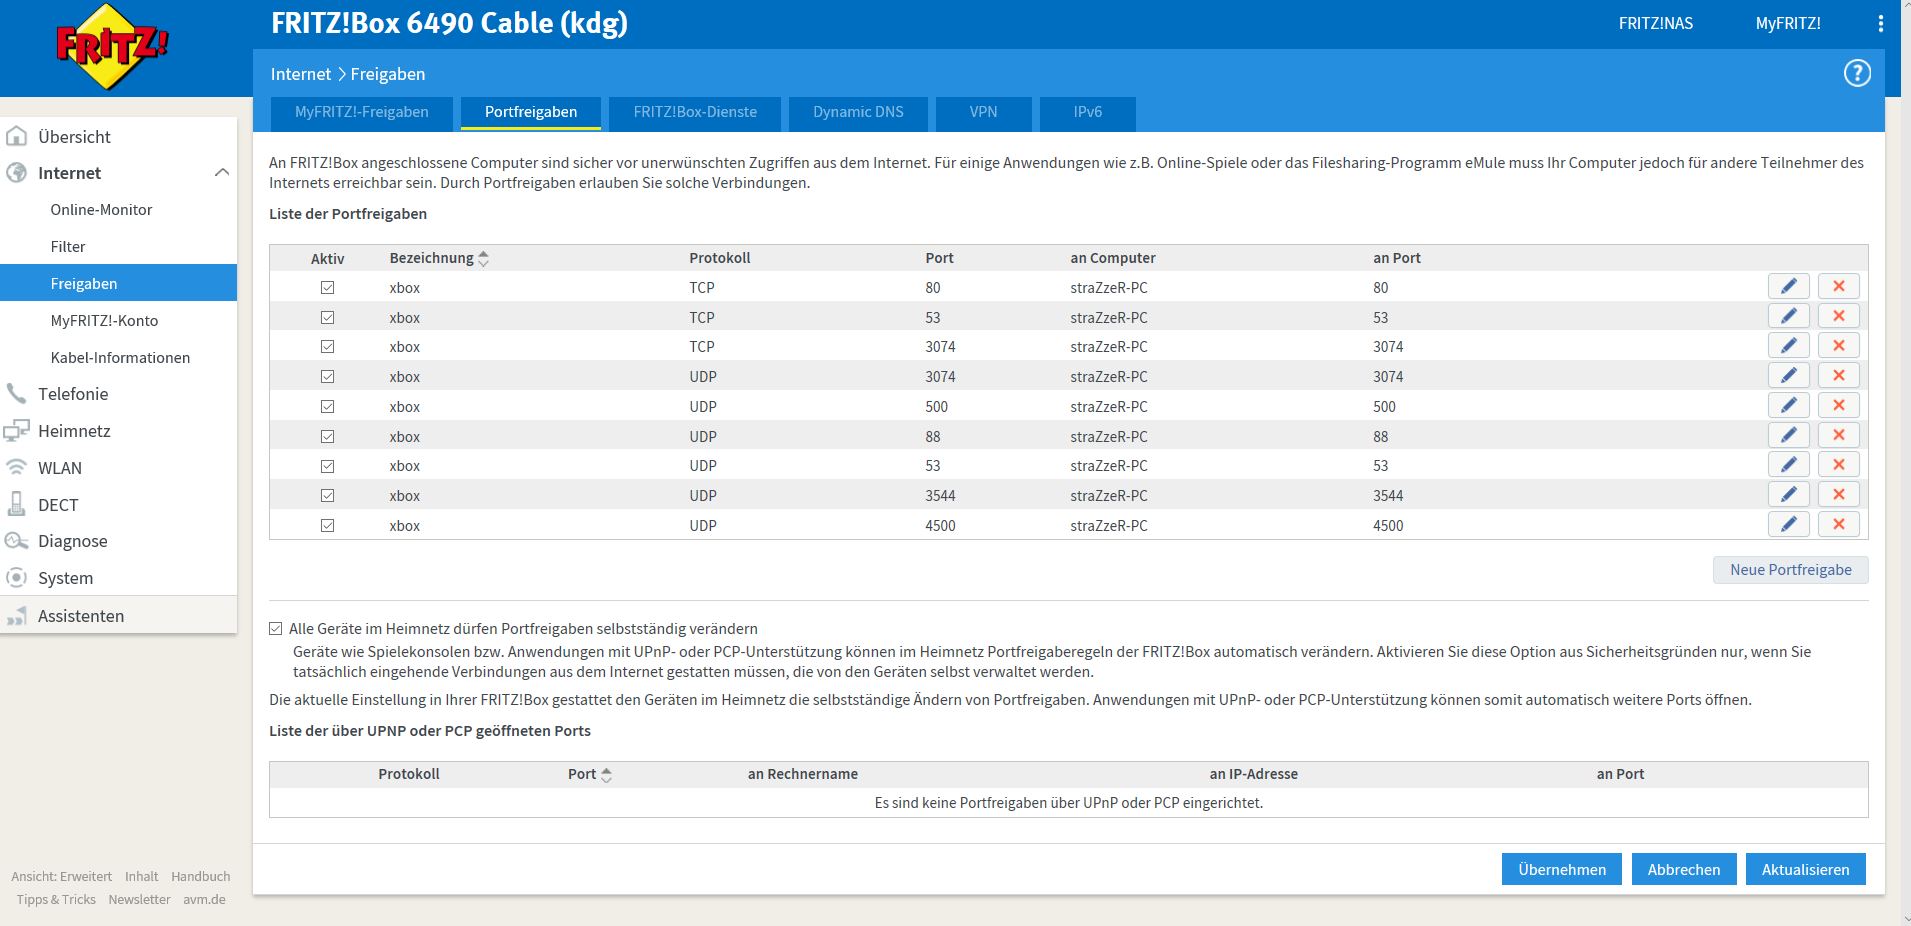
Task: Edit the xbox UDP port 3074 rule
Action: [1789, 376]
